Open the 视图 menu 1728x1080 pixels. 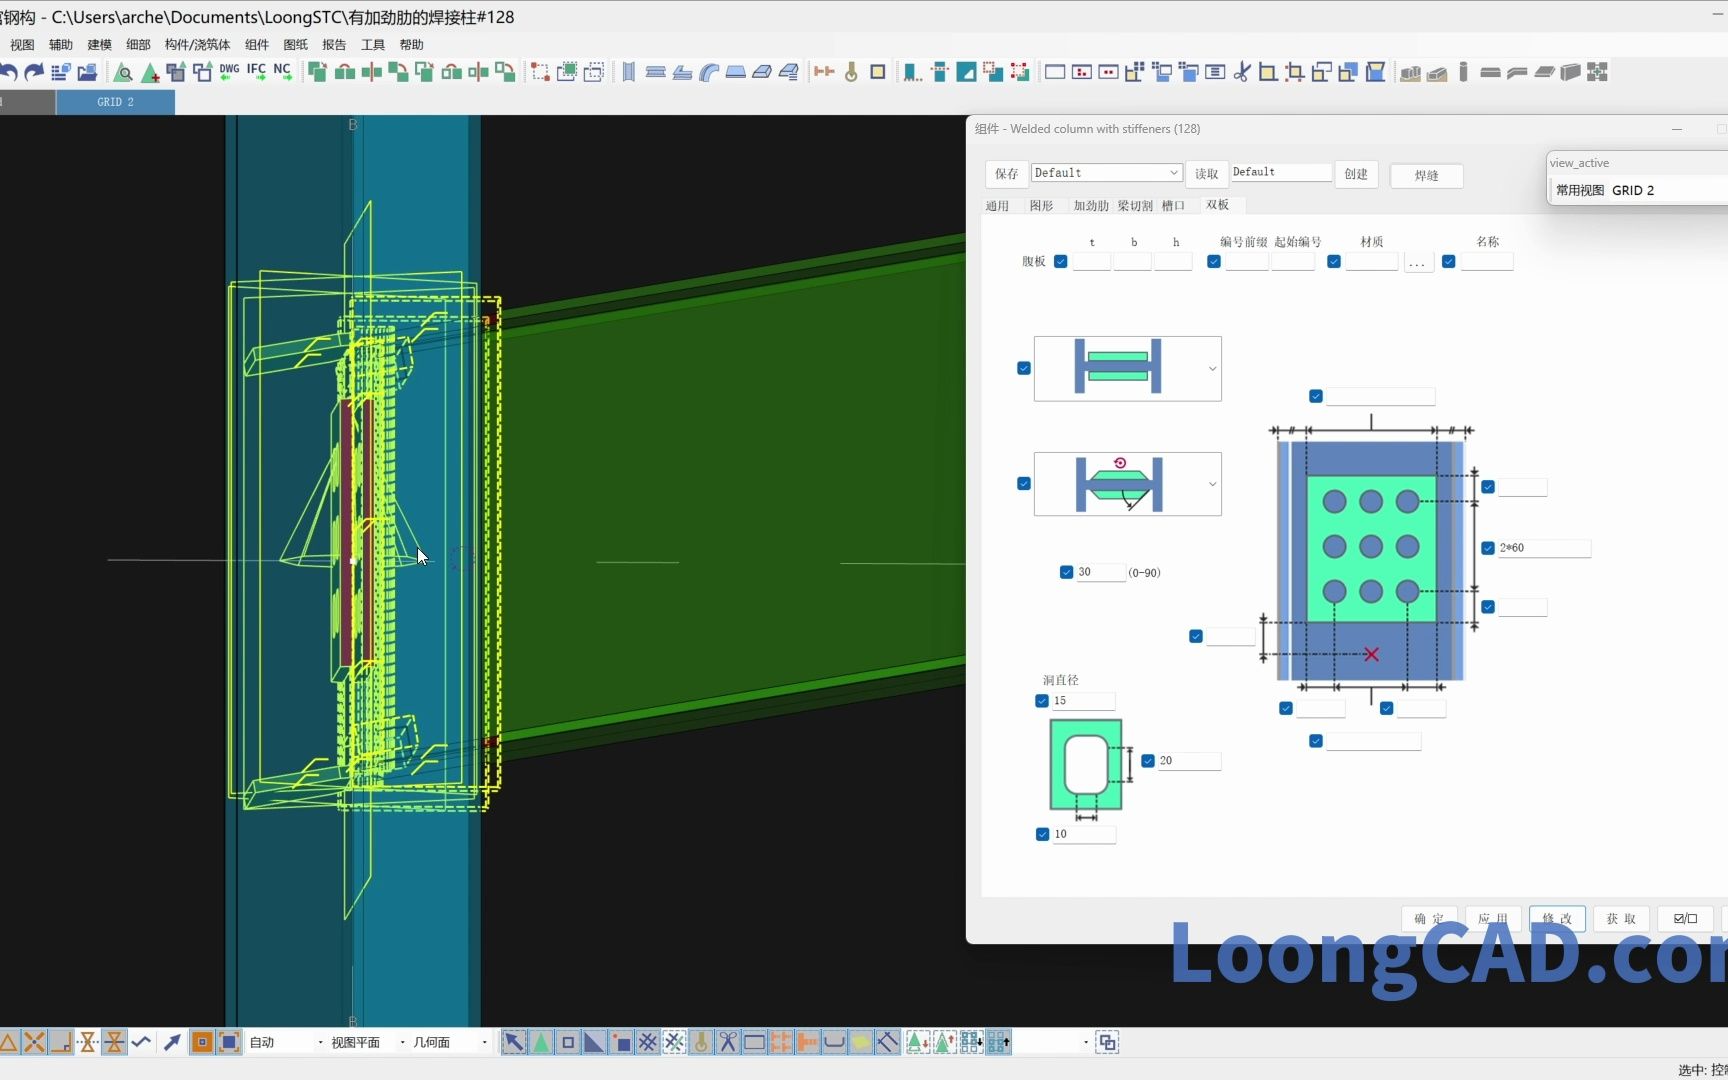point(22,45)
